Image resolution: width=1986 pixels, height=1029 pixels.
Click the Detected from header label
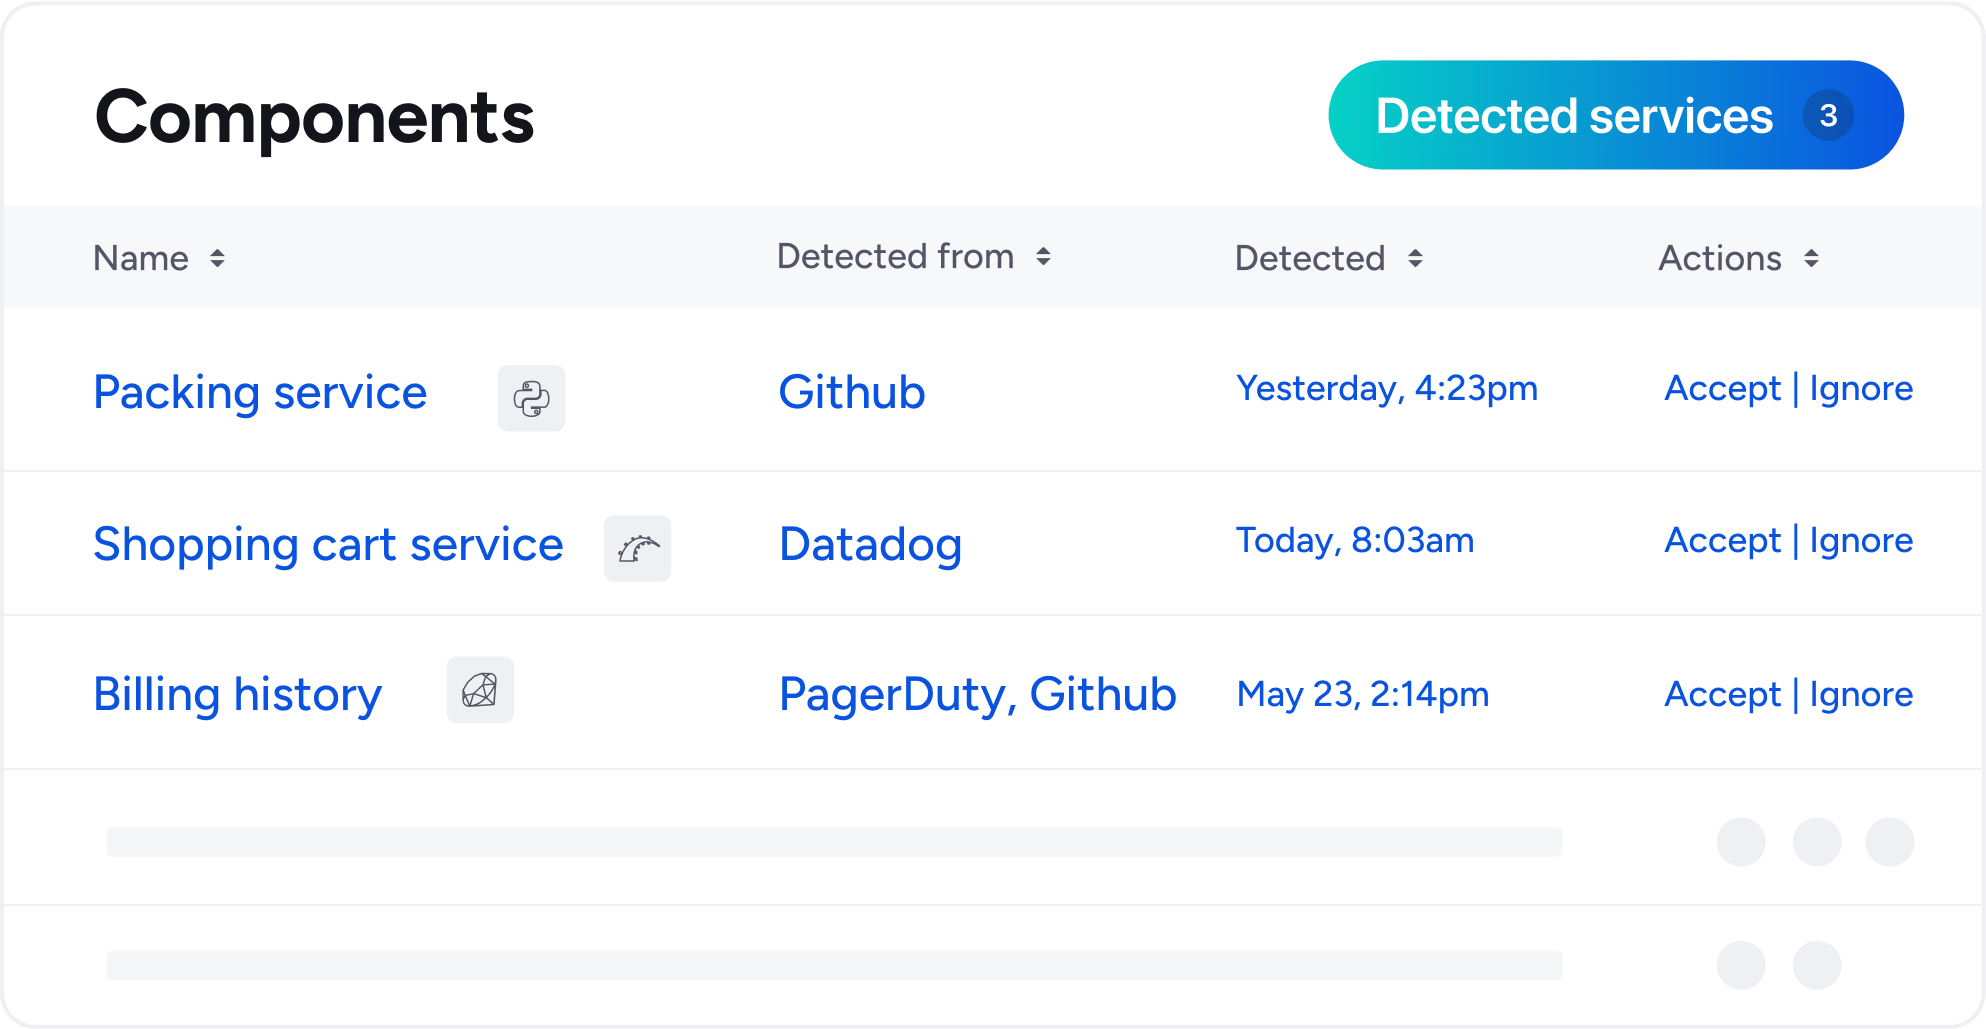[x=896, y=257]
